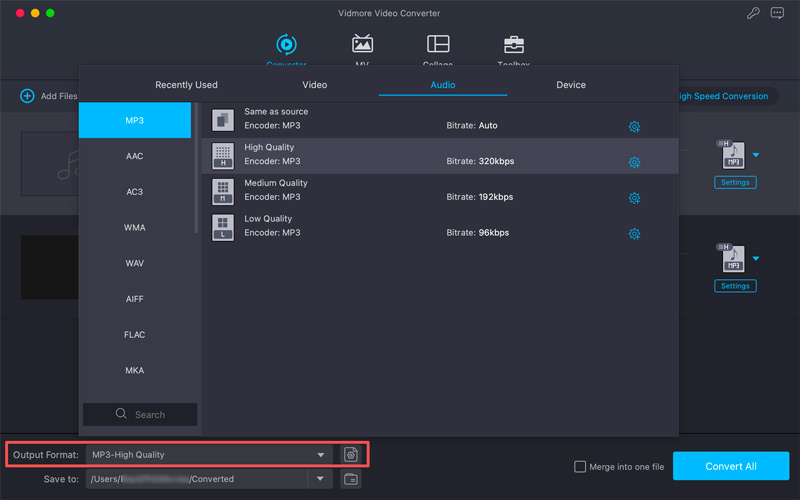Select AIFF in the format list
Image resolution: width=800 pixels, height=500 pixels.
click(x=135, y=299)
